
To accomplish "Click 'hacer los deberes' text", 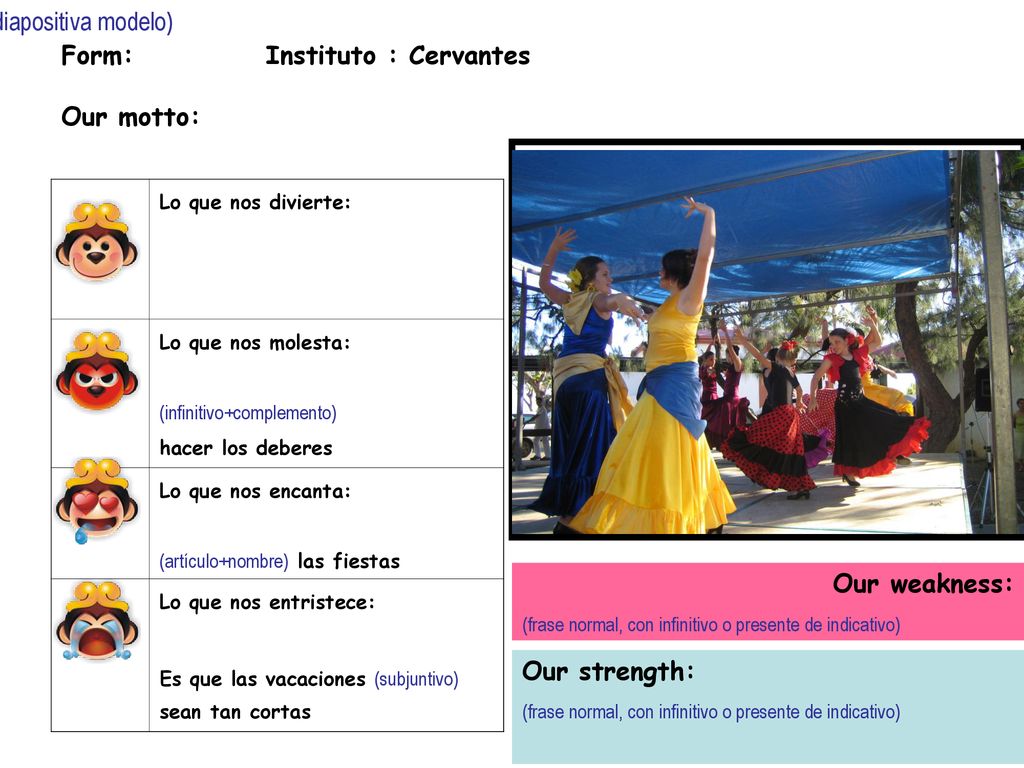I will click(246, 448).
